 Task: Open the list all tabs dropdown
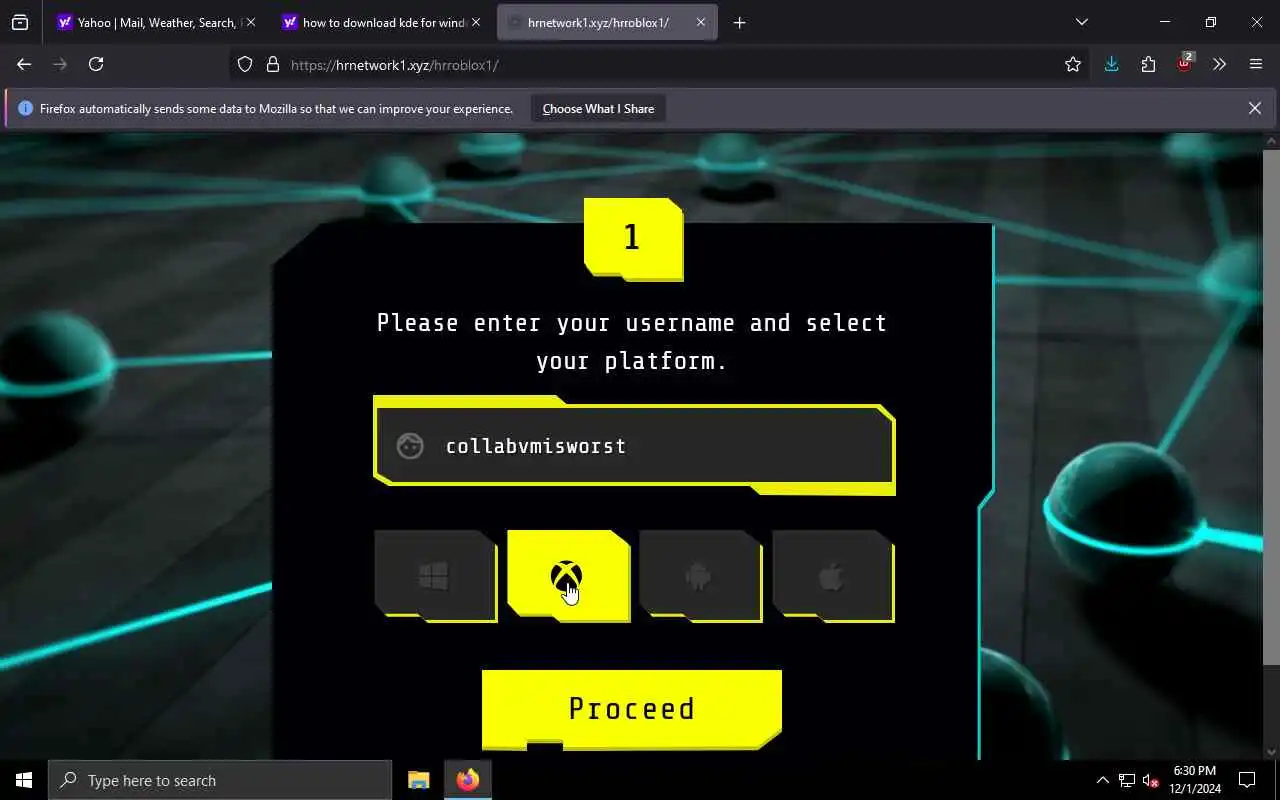click(x=1081, y=22)
